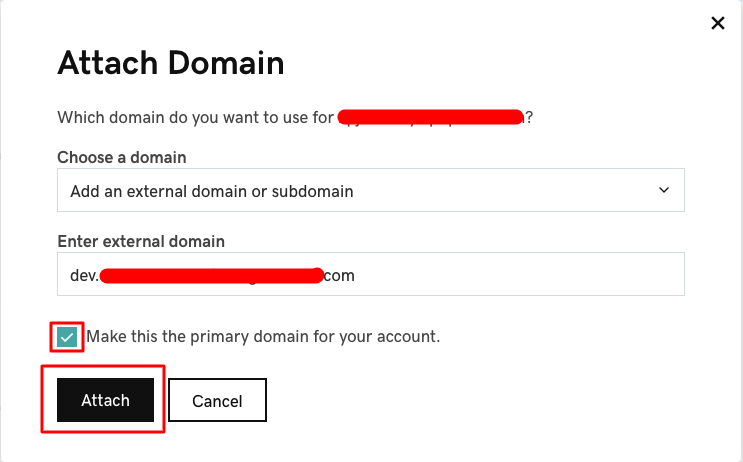The width and height of the screenshot is (743, 462).
Task: Click the Attach button
Action: pyautogui.click(x=105, y=400)
